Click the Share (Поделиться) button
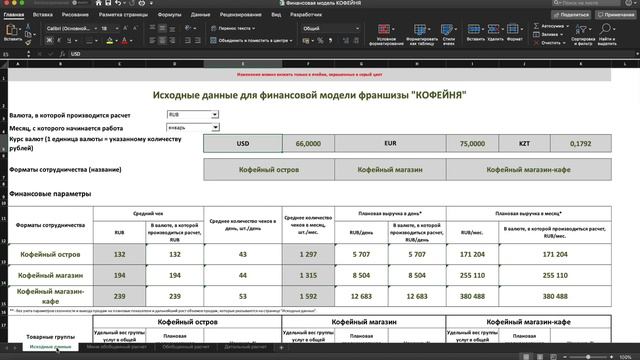Viewport: 640px width, 360px height. (x=571, y=15)
